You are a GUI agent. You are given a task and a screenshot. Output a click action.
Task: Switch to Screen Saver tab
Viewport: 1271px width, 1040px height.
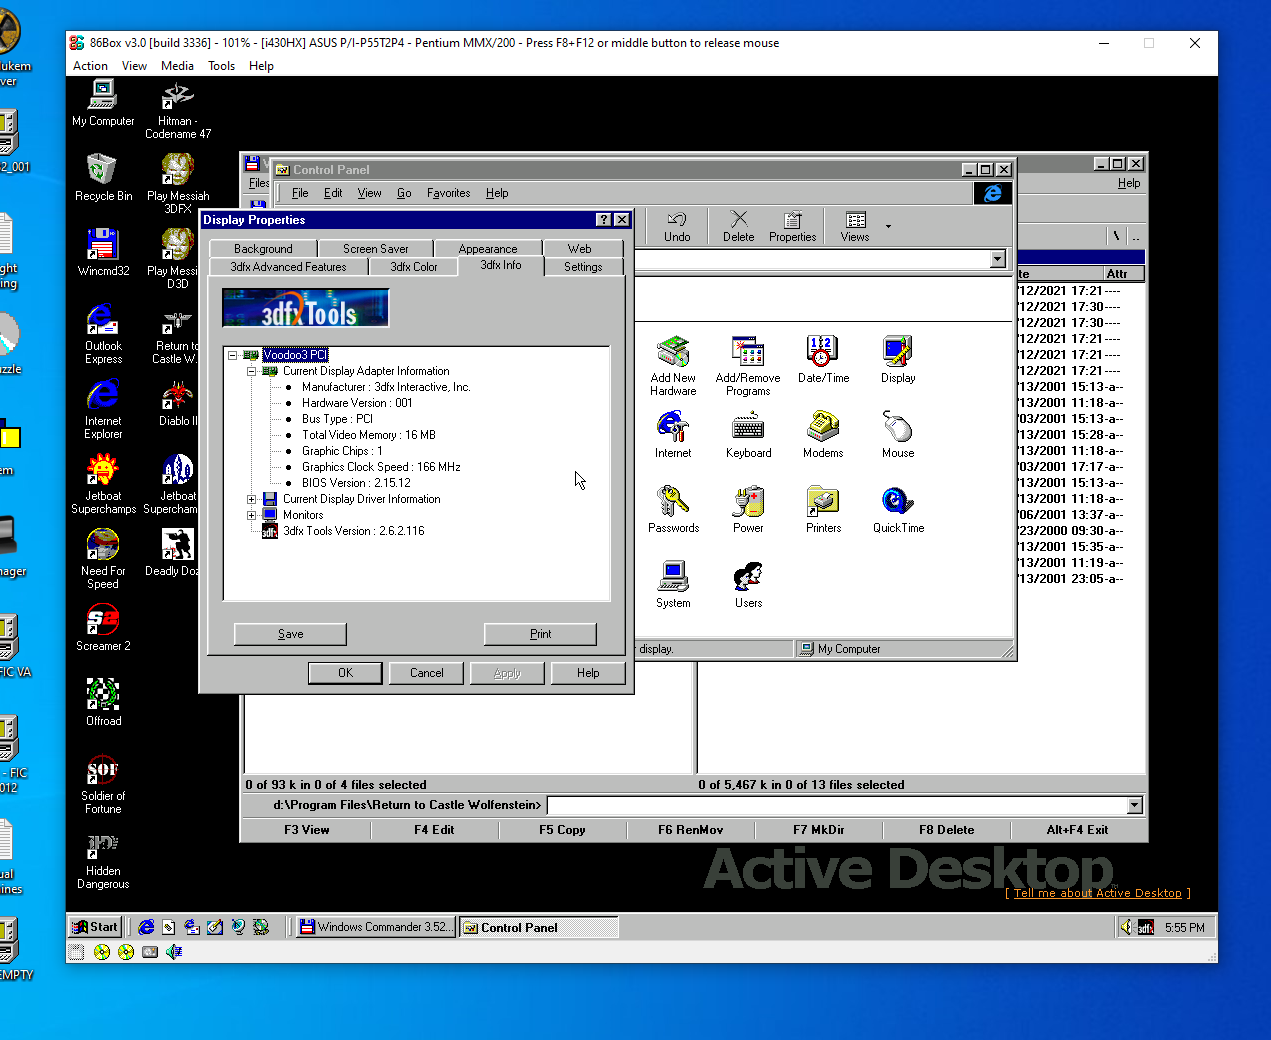click(375, 249)
